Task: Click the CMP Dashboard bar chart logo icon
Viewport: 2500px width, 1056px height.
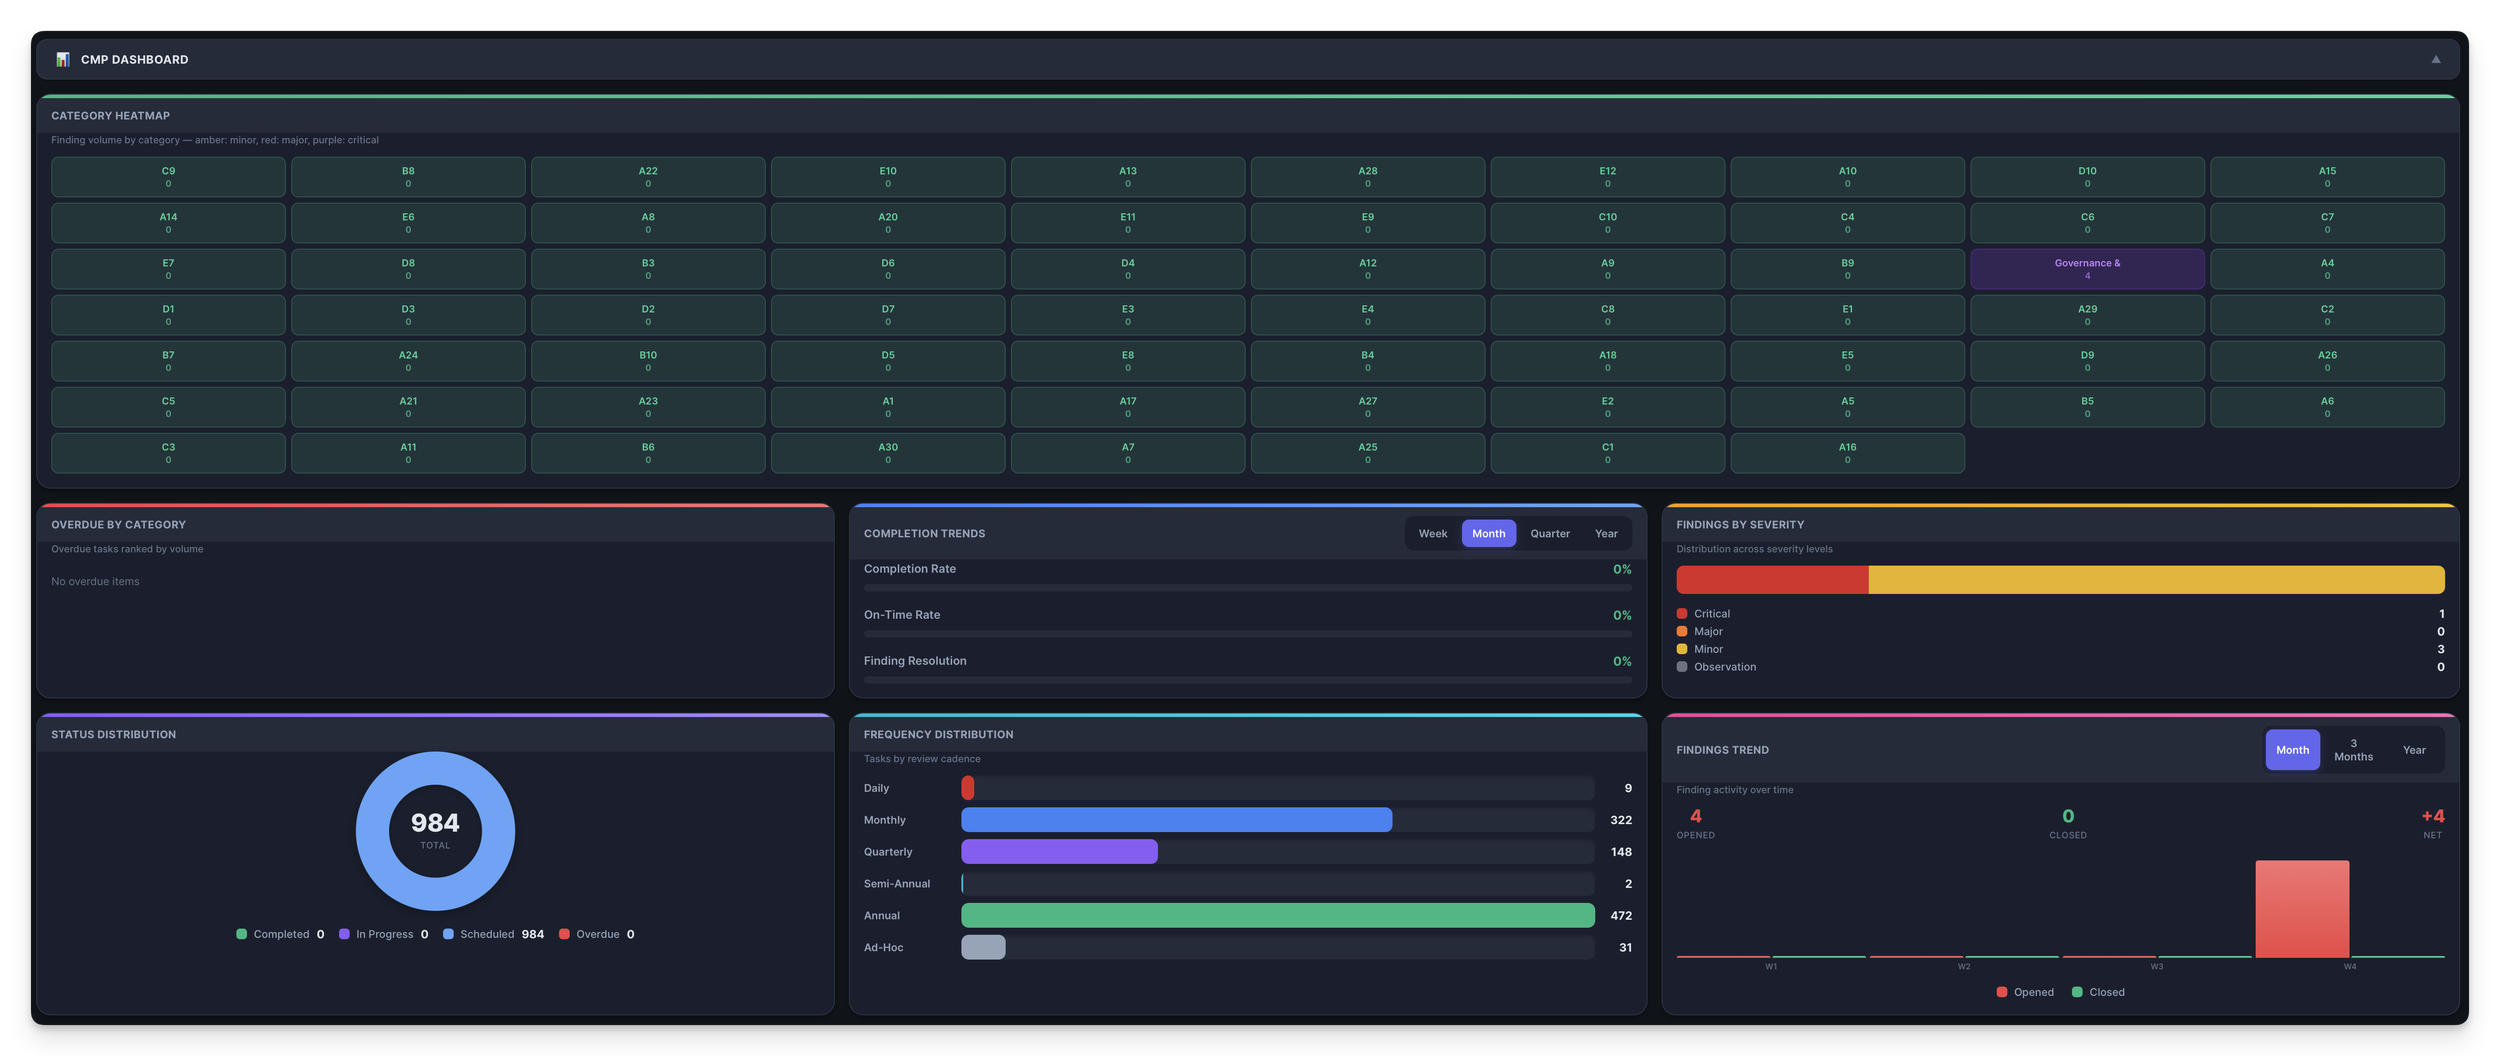Action: point(63,59)
